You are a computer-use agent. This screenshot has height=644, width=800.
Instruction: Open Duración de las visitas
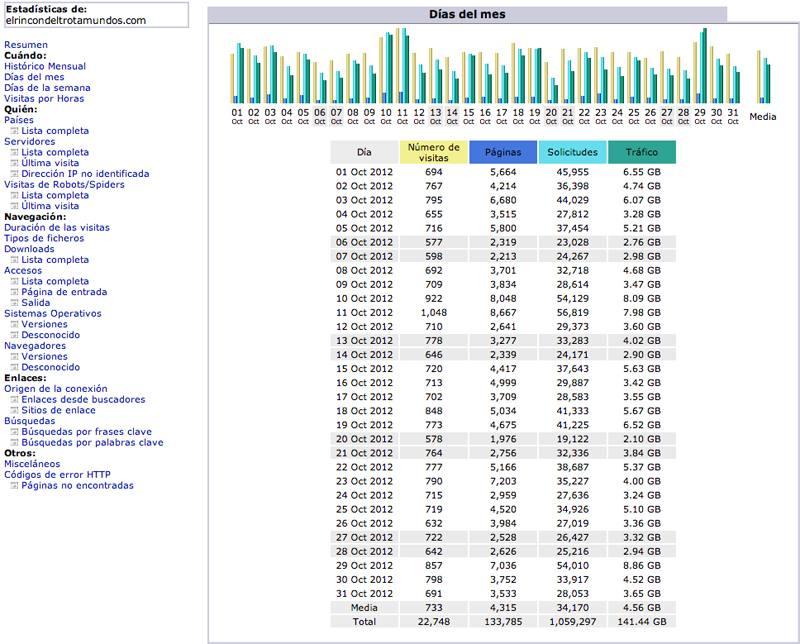pyautogui.click(x=57, y=228)
